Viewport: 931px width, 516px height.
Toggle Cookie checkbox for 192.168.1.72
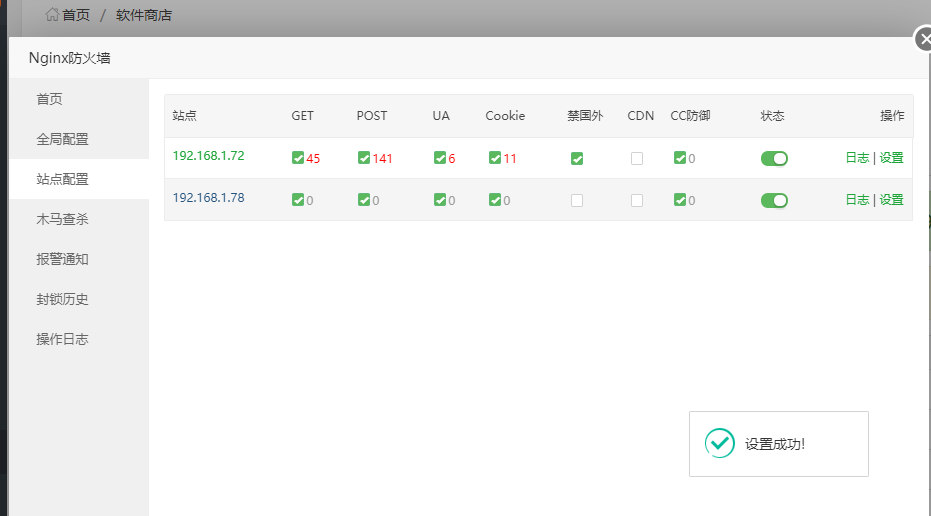tap(495, 158)
